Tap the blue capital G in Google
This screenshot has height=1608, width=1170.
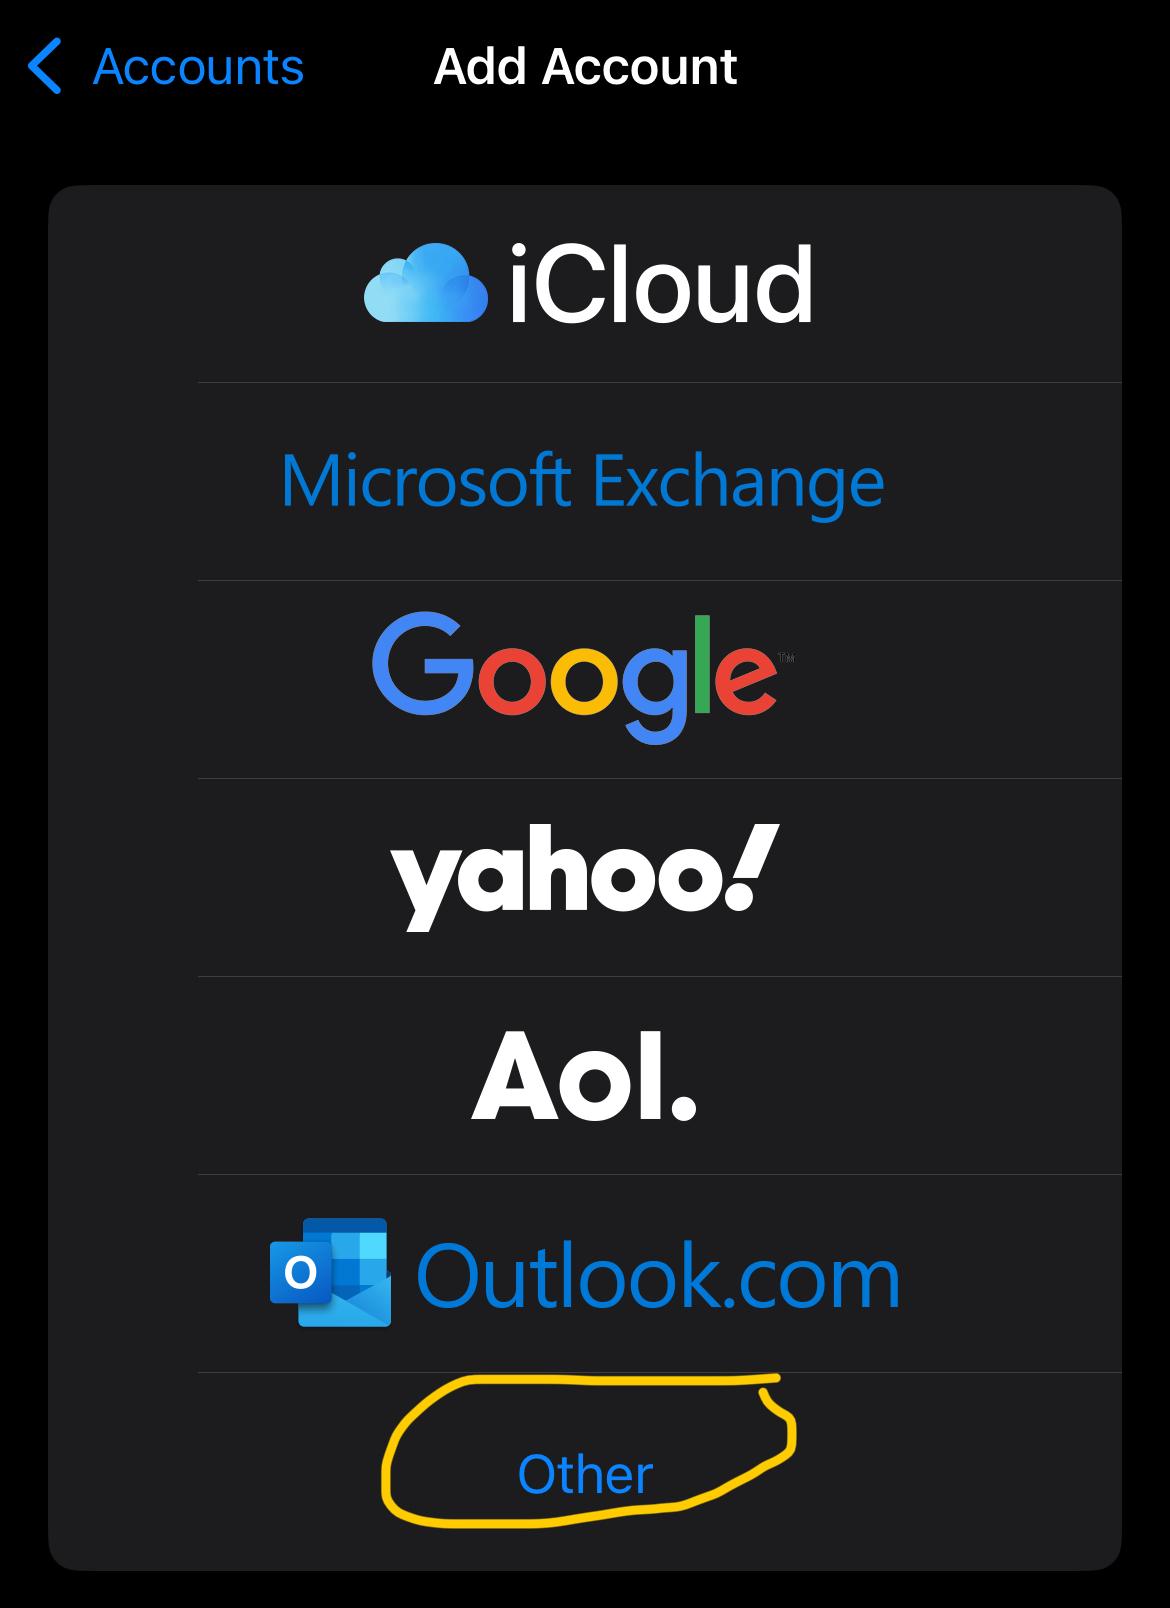(x=422, y=661)
